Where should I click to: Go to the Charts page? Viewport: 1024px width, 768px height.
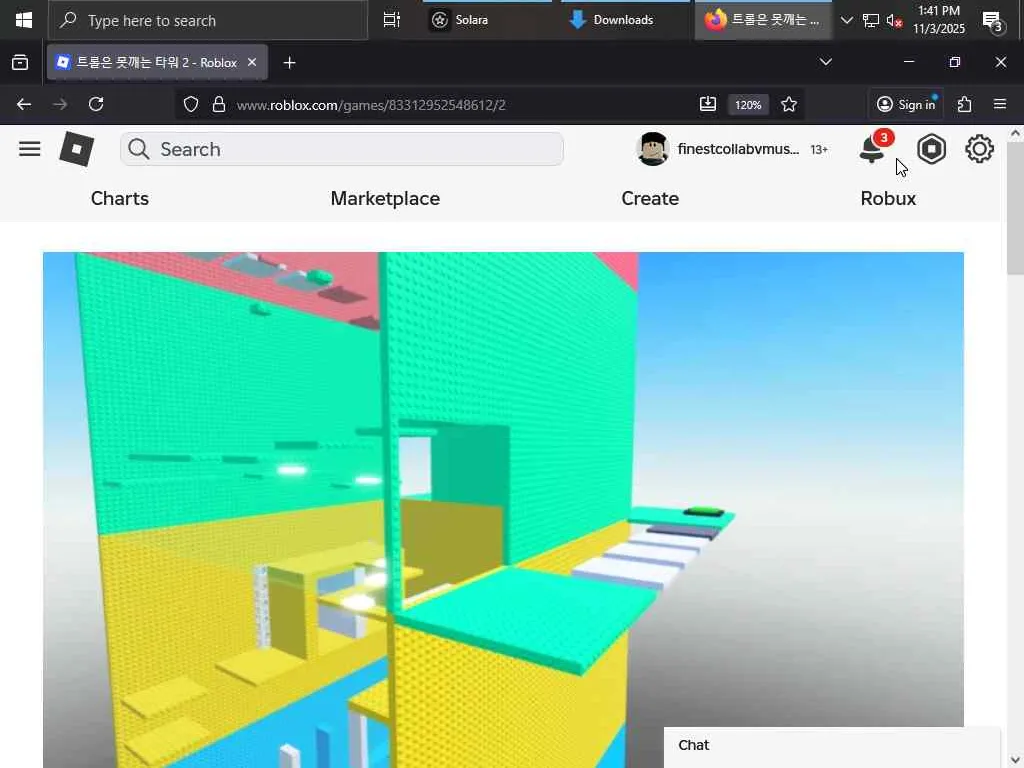coord(120,199)
